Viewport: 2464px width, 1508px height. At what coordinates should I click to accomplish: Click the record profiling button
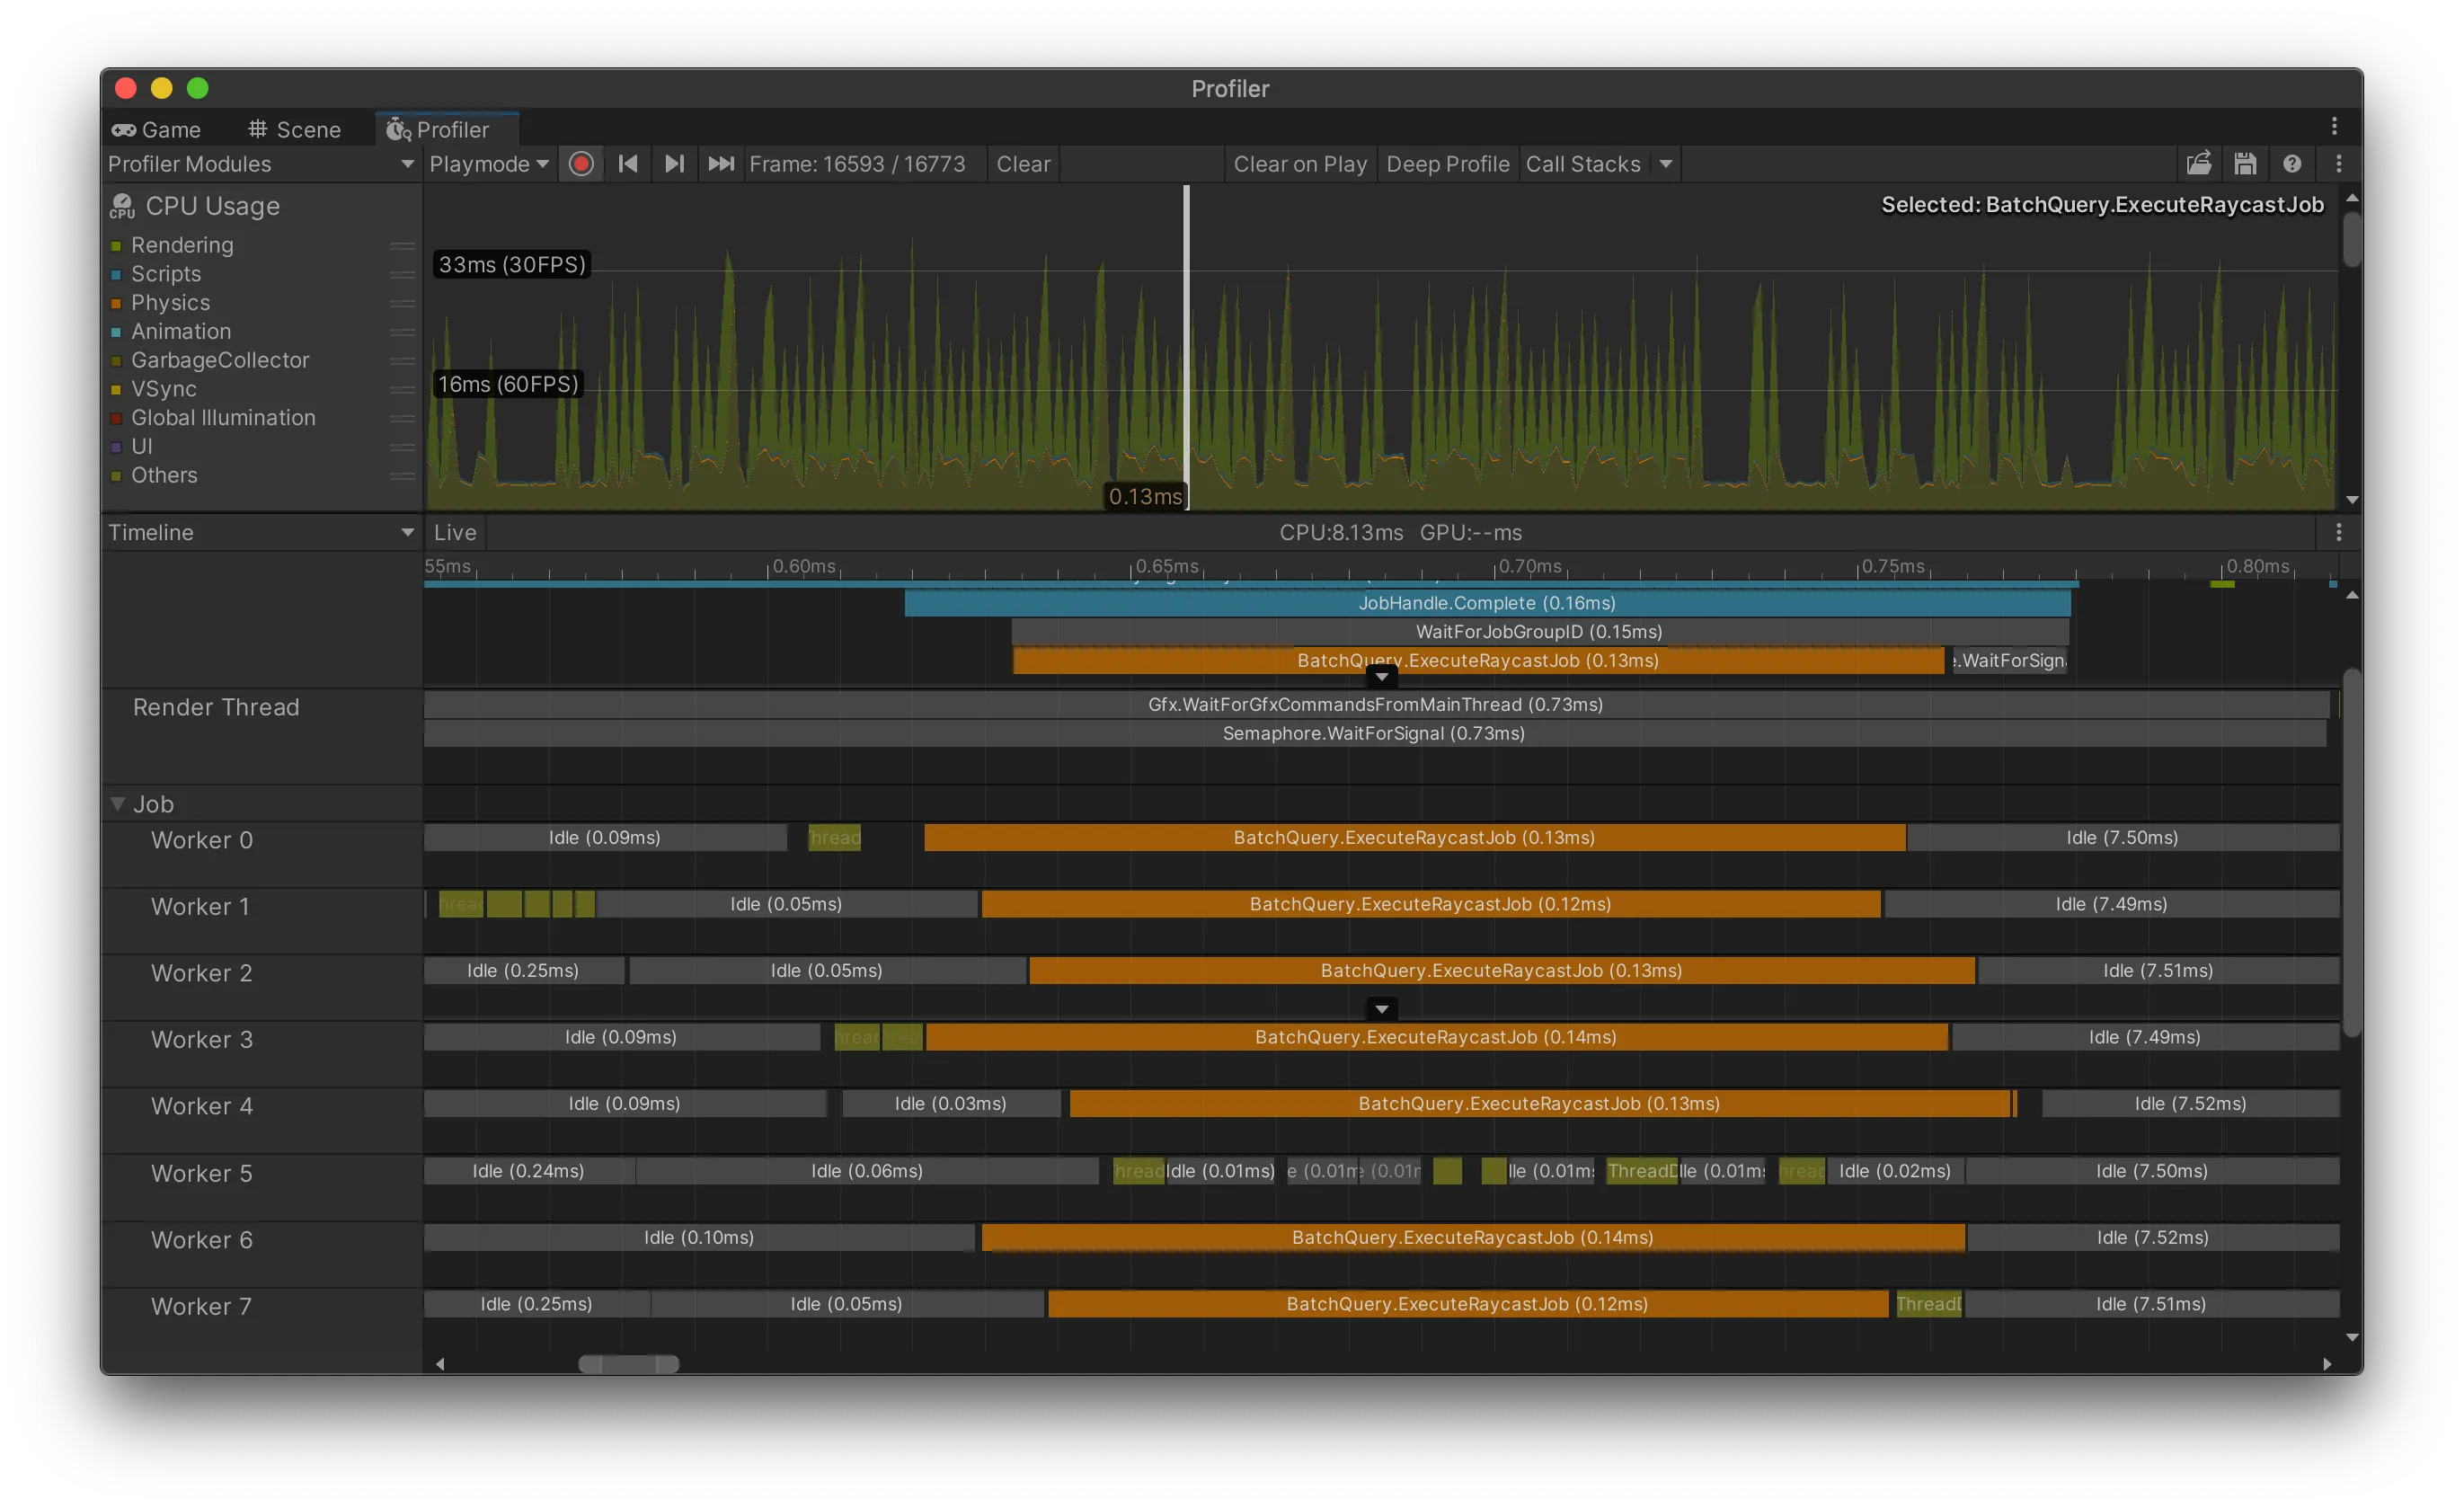coord(581,164)
